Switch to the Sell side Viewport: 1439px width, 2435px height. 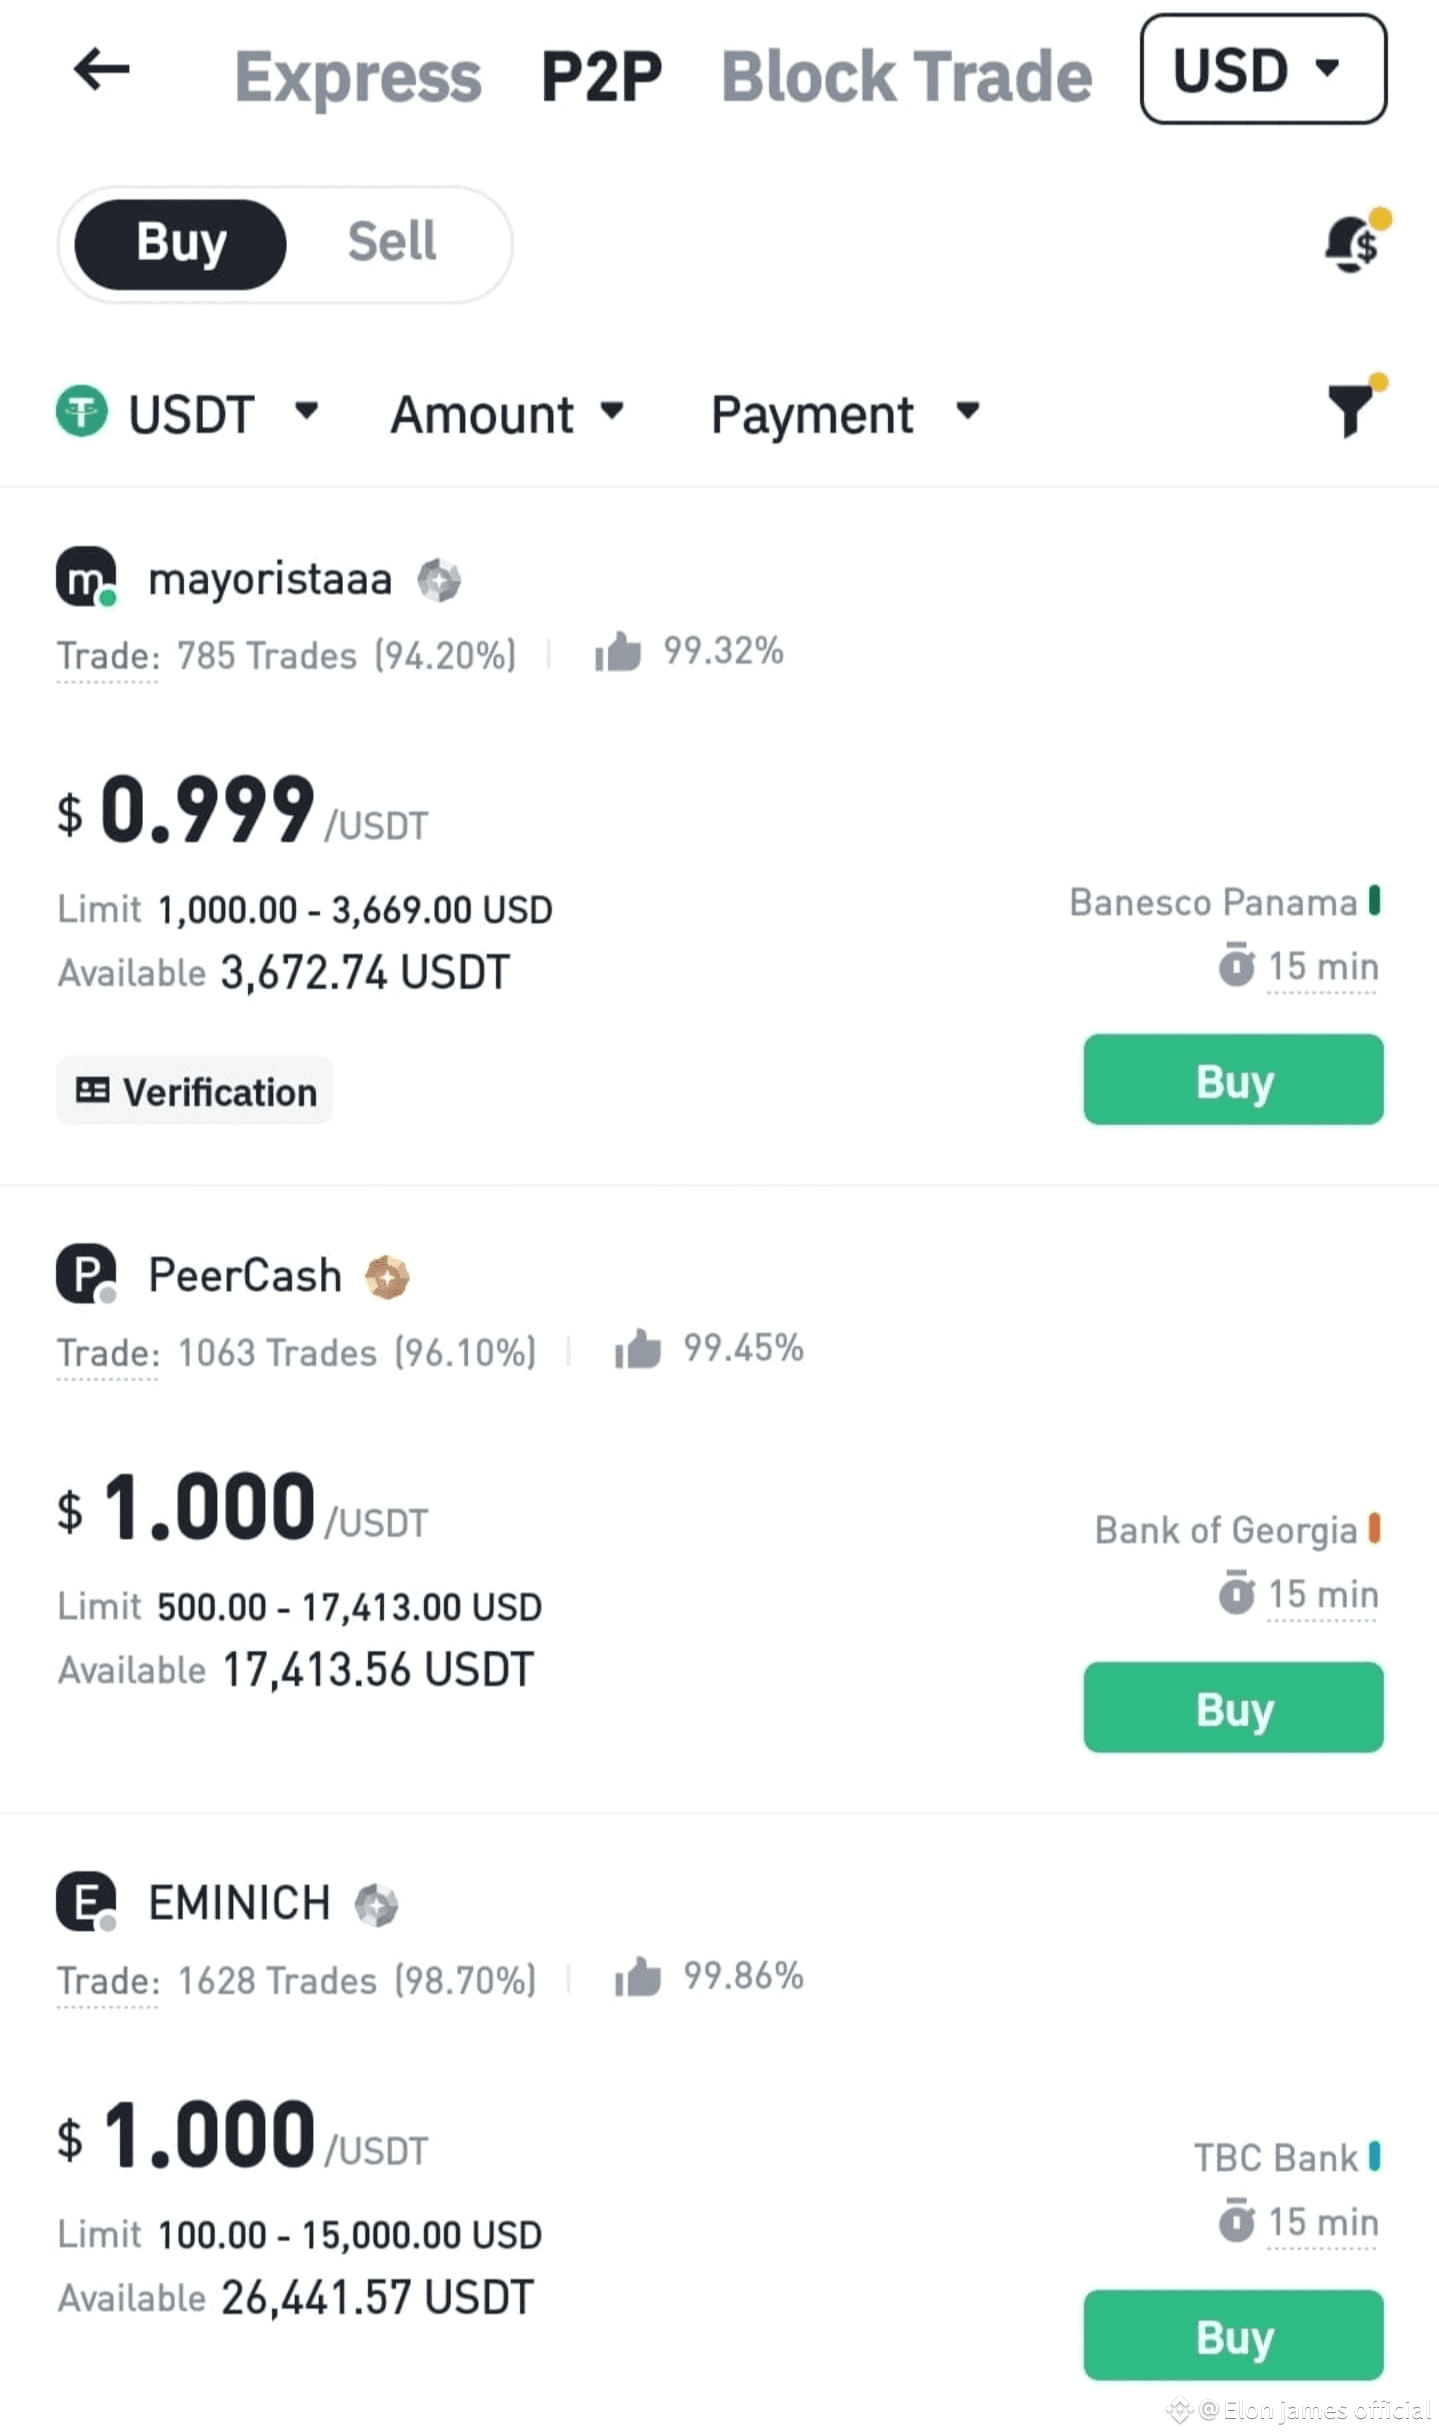391,242
